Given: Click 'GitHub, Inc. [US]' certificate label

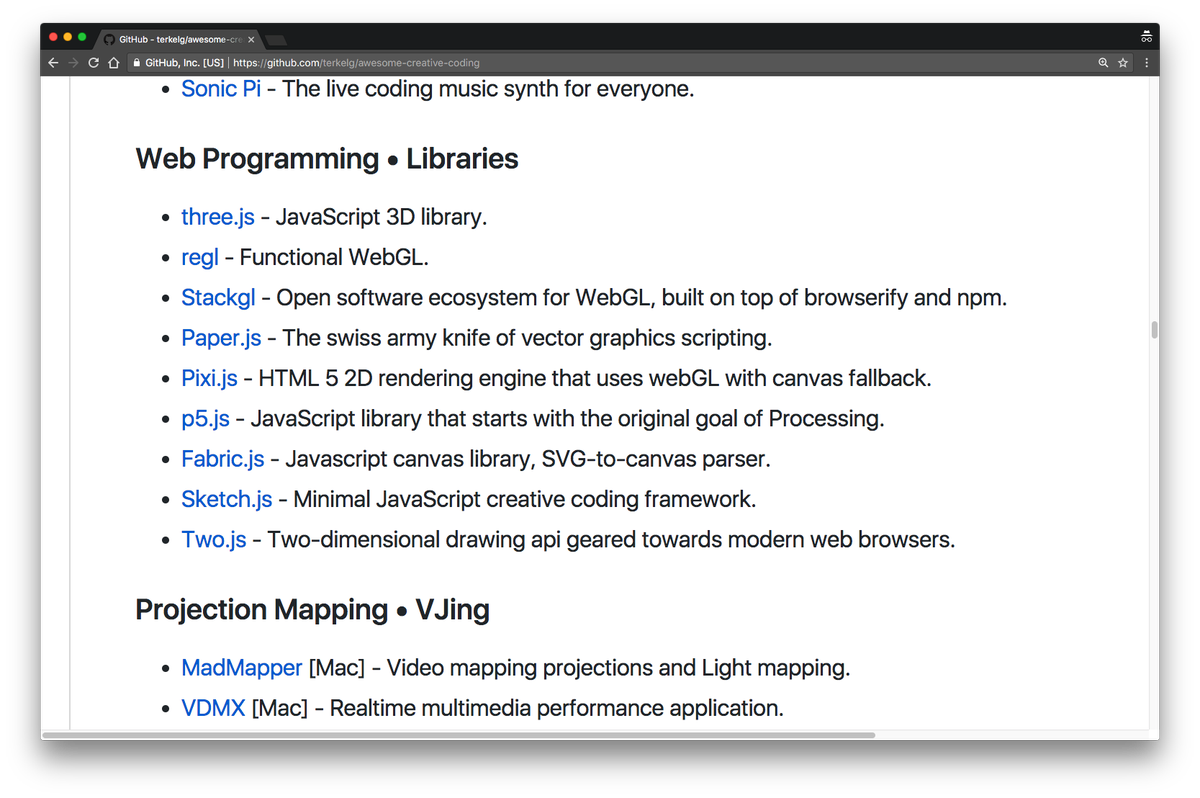Looking at the screenshot, I should [x=185, y=62].
